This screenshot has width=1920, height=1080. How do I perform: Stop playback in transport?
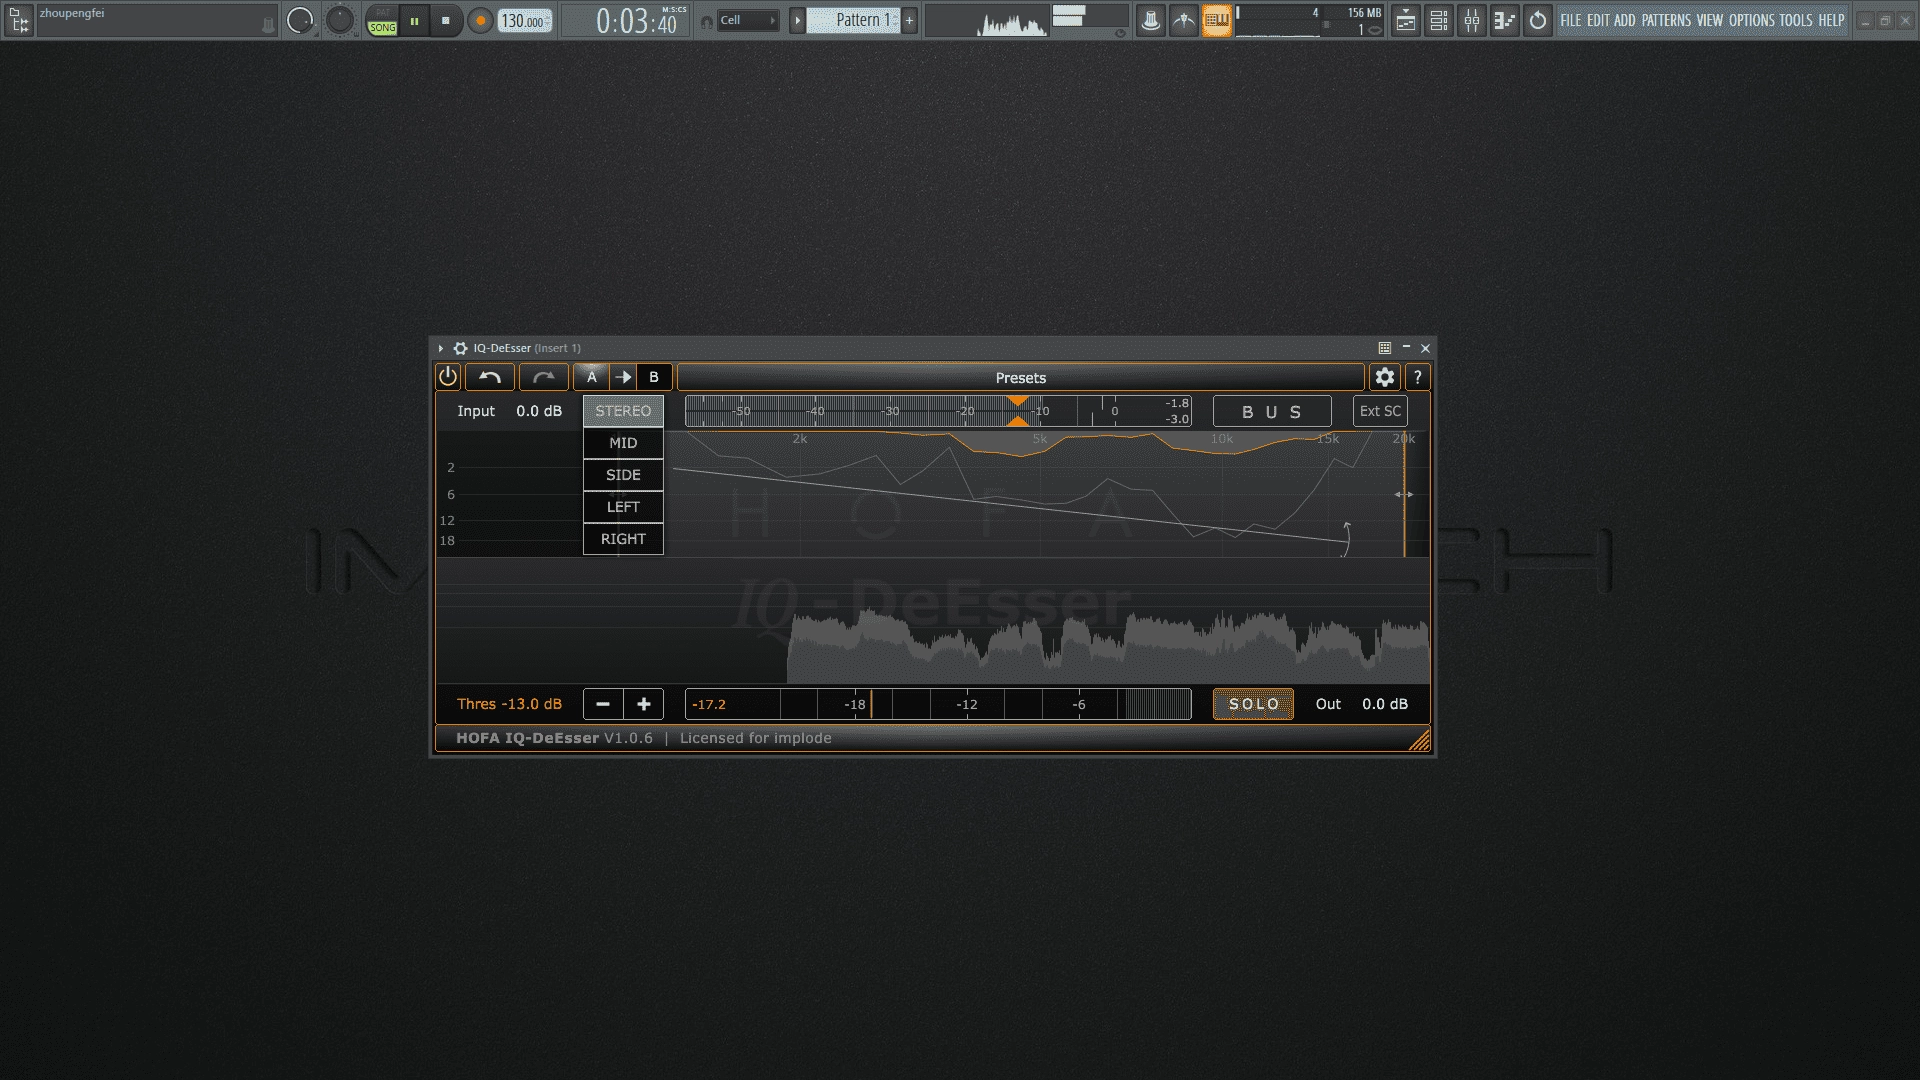pyautogui.click(x=445, y=20)
